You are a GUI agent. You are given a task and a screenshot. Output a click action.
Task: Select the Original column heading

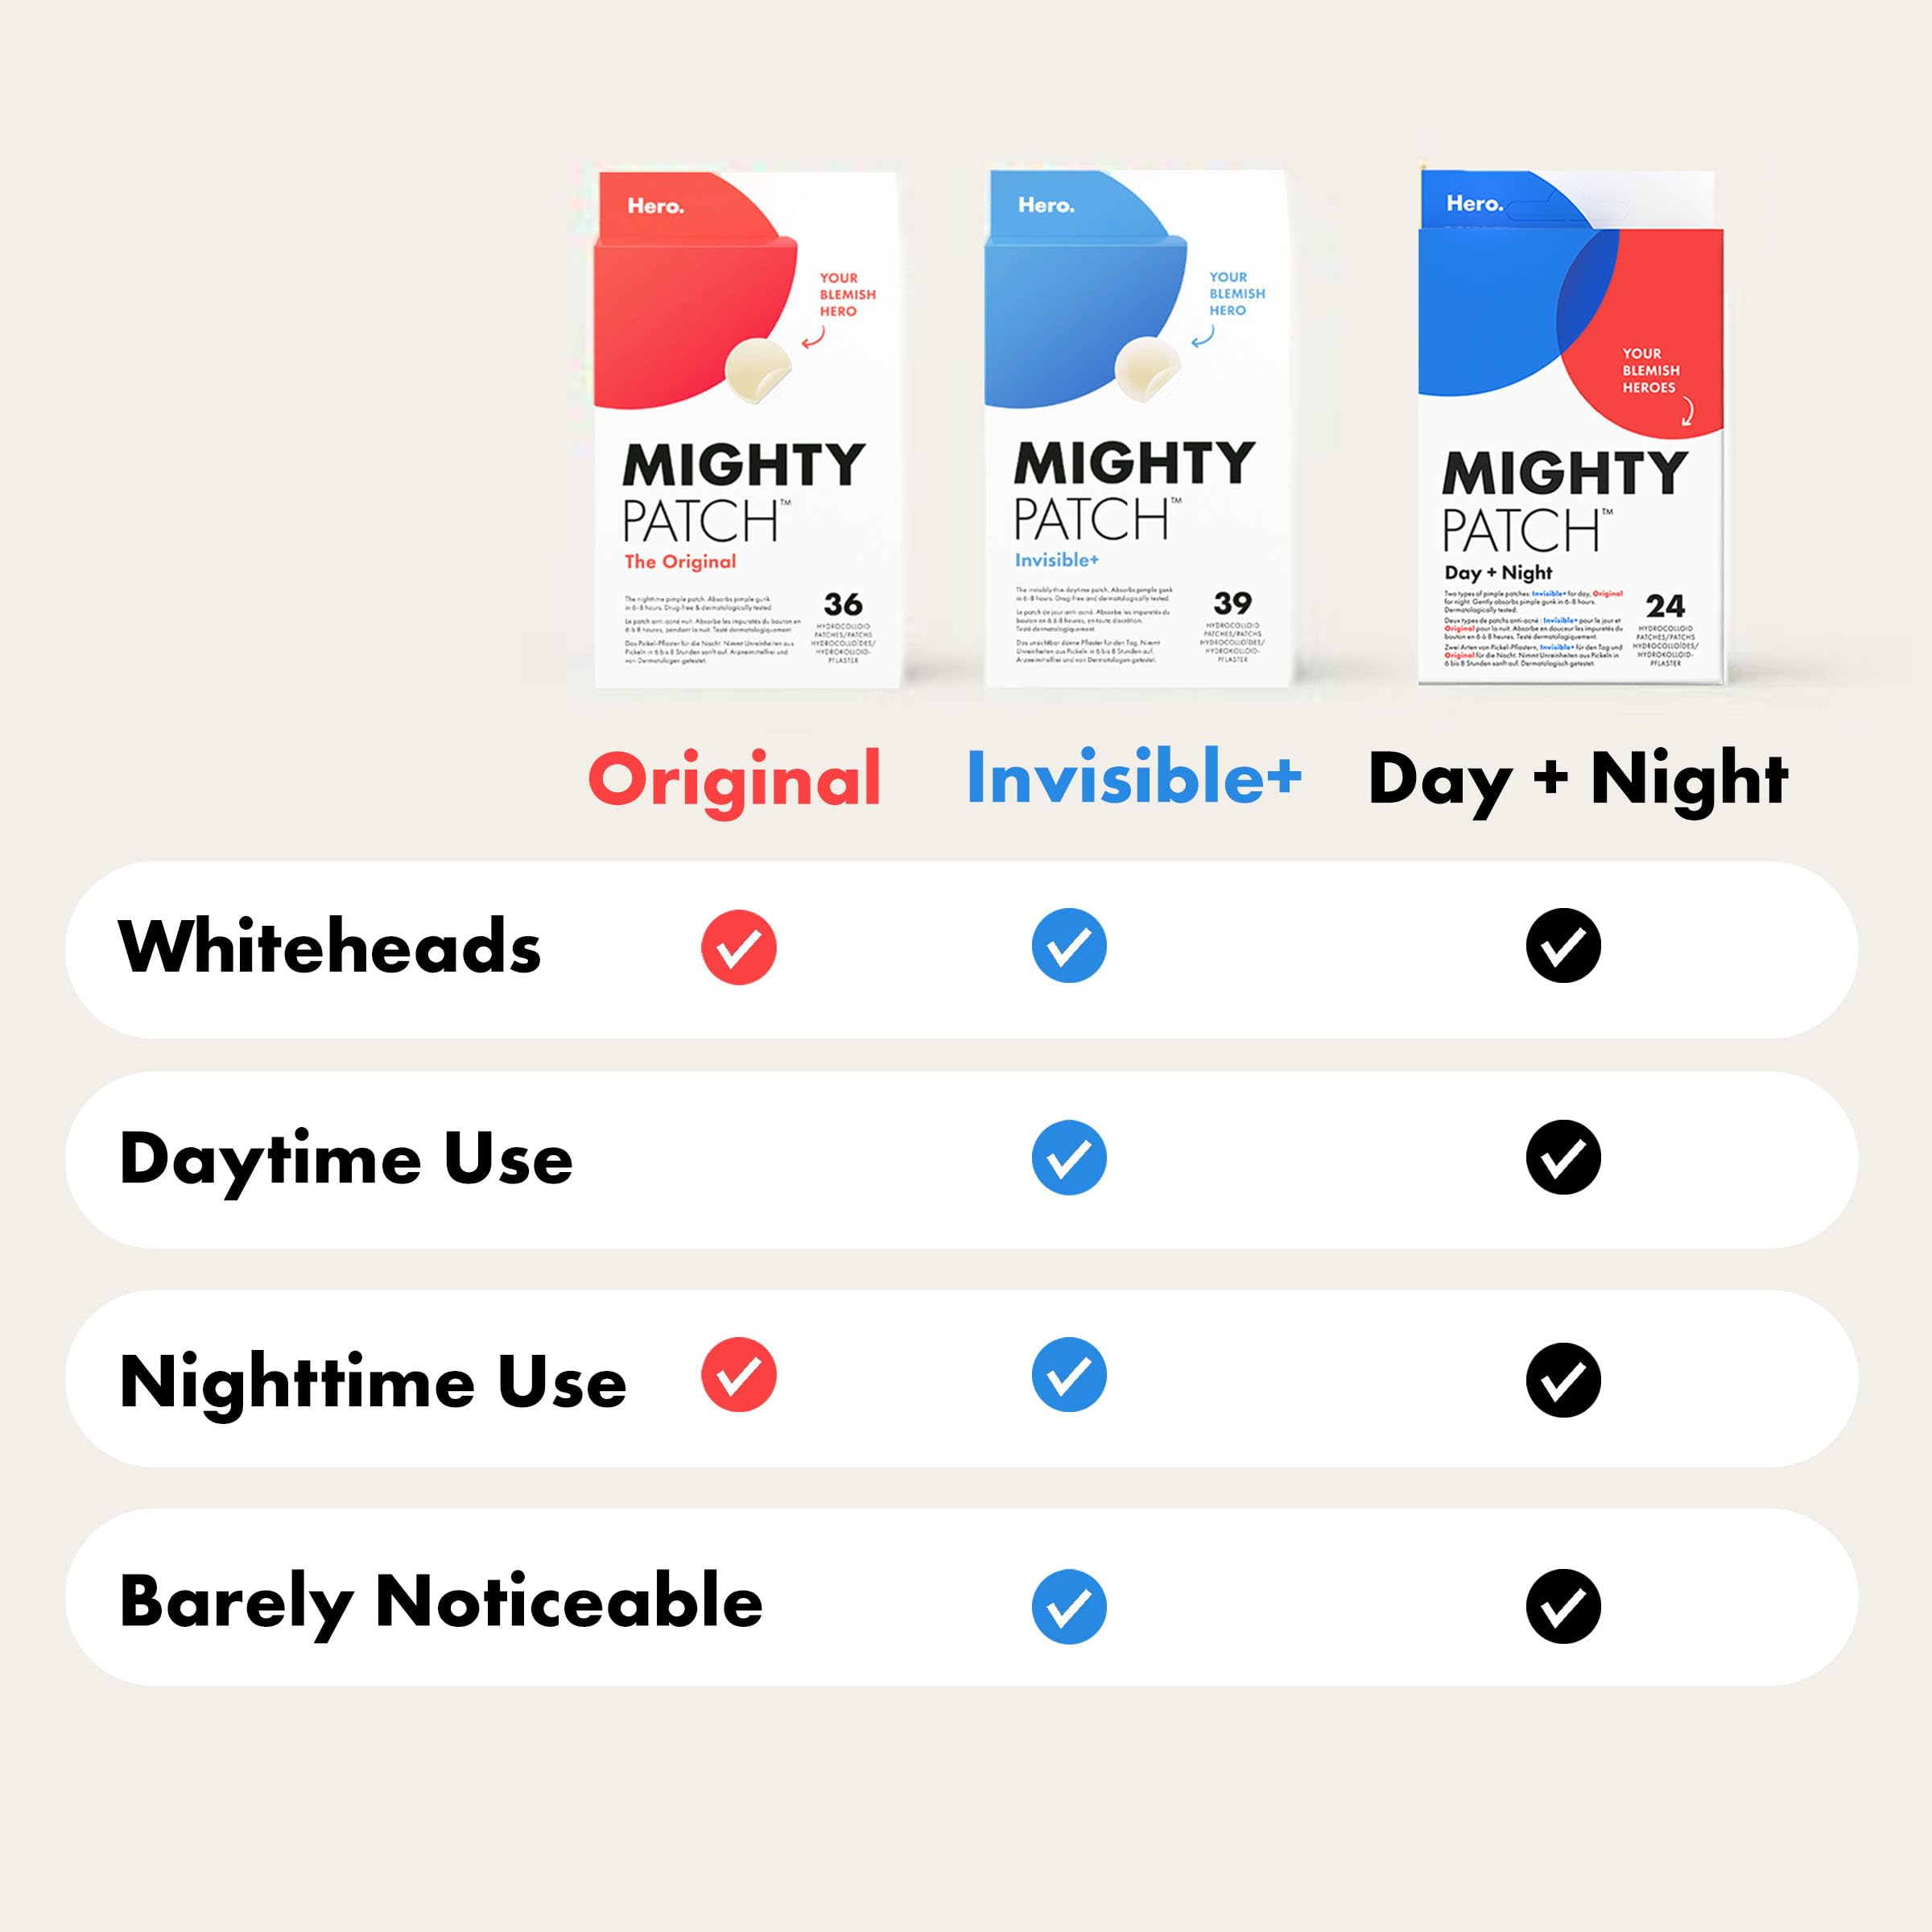(734, 780)
